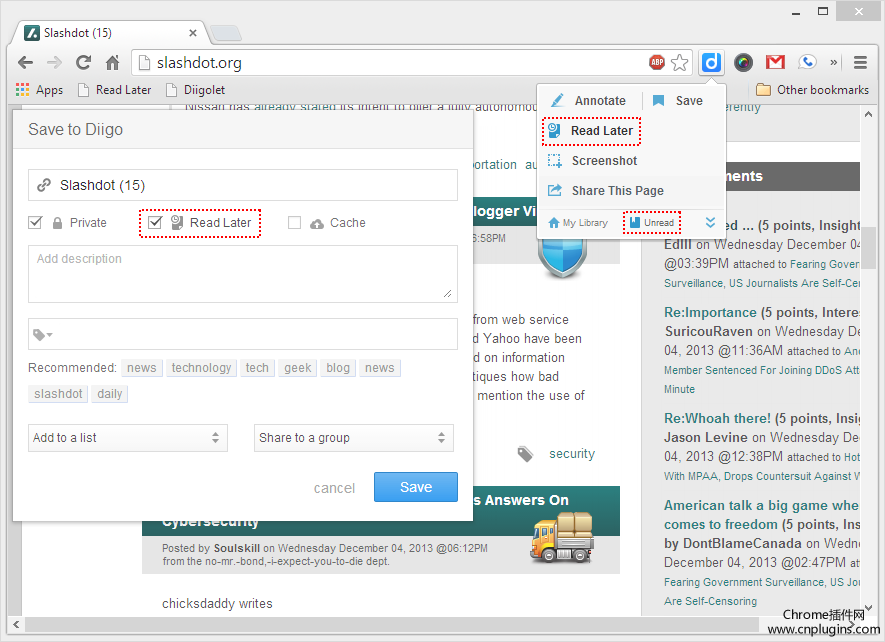Choose Share This Page in Diigo menu
This screenshot has height=642, width=885.
point(606,191)
